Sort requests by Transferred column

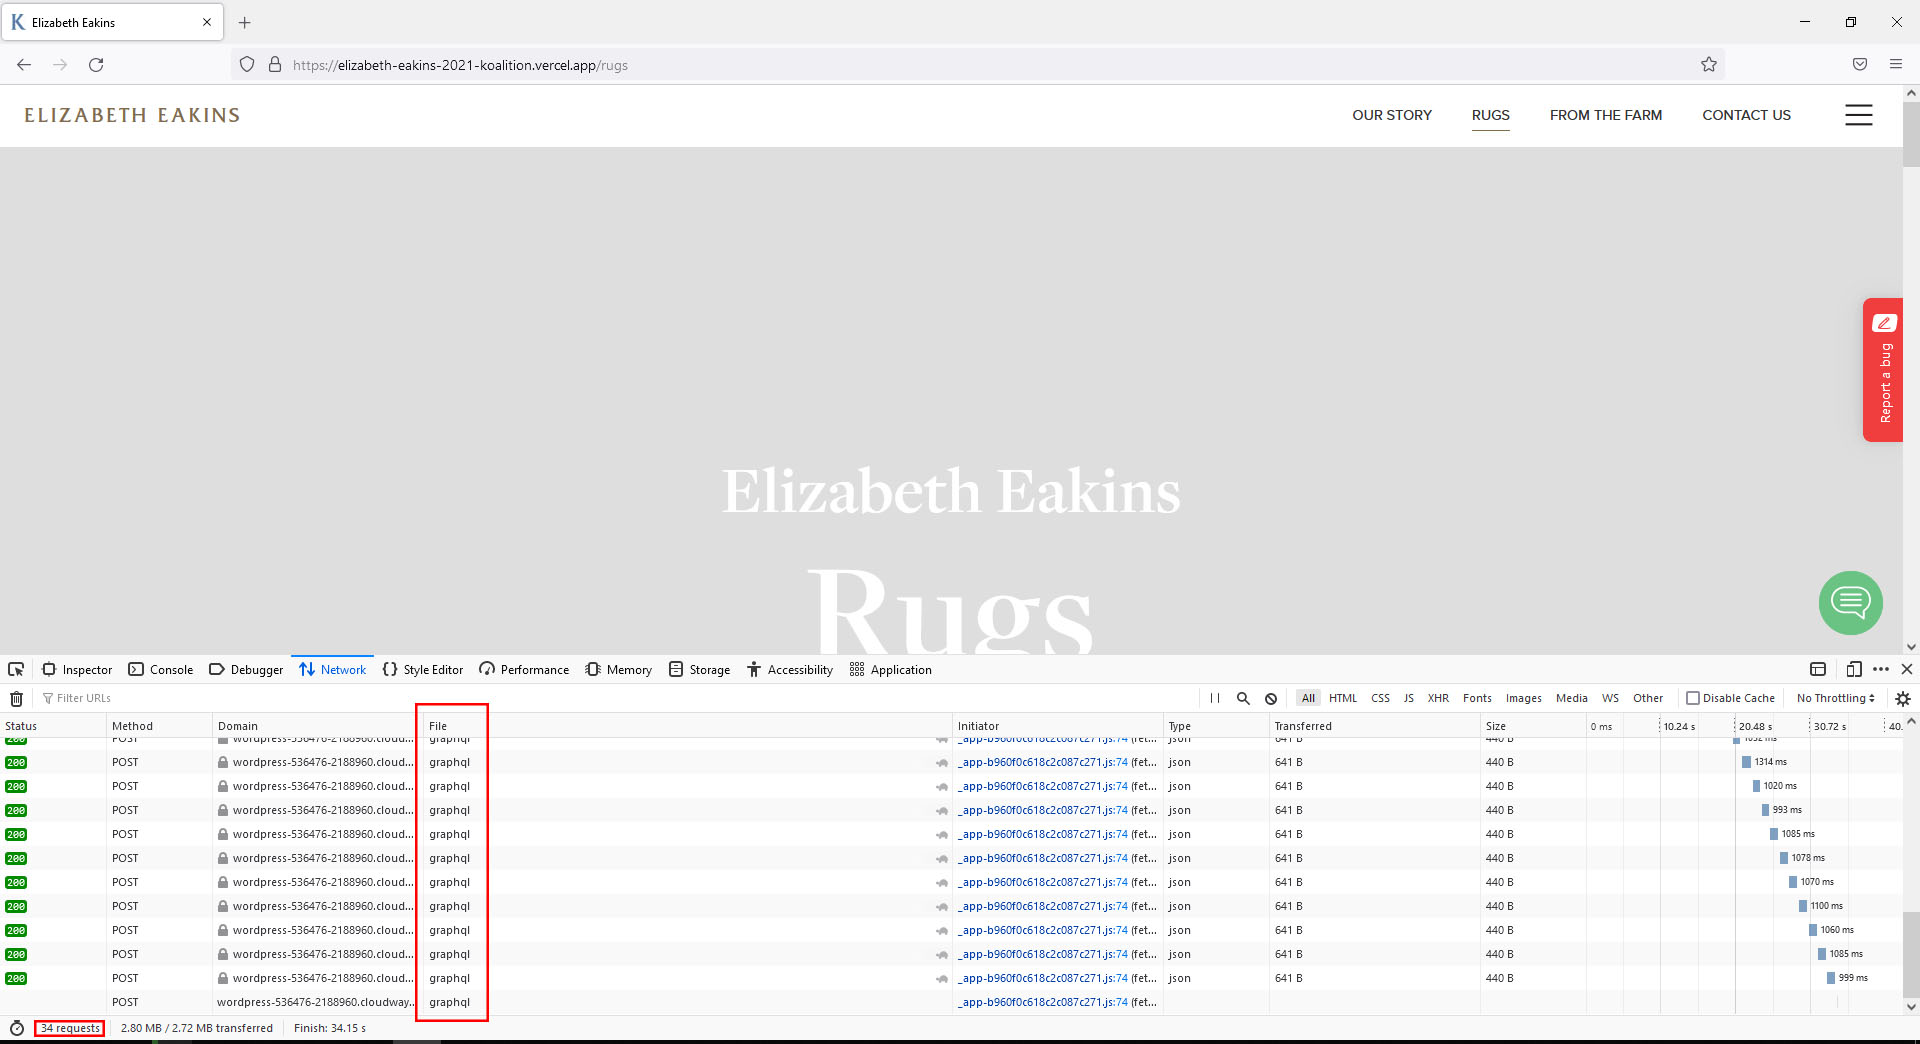(x=1374, y=726)
